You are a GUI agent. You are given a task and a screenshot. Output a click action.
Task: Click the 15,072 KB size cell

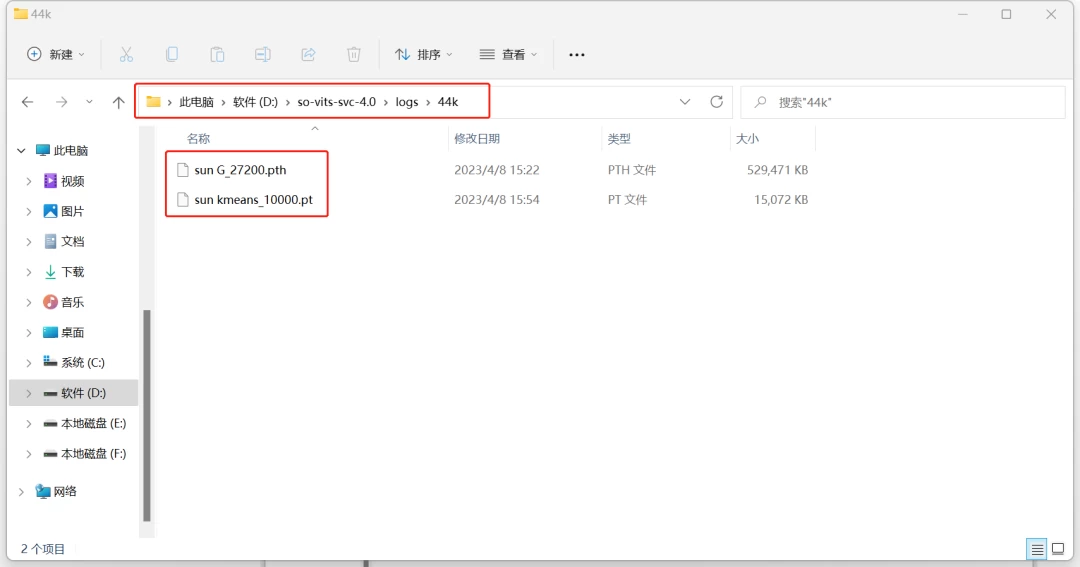(780, 200)
